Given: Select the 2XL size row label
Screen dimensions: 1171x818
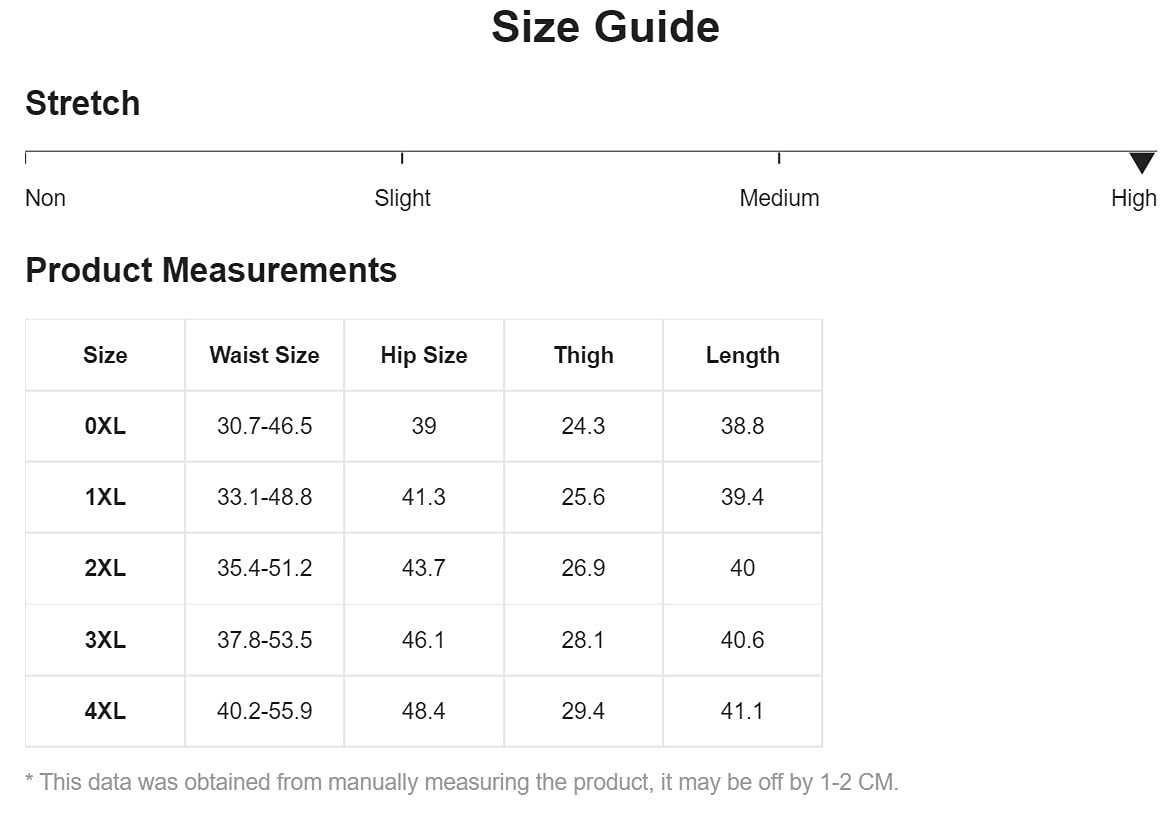Looking at the screenshot, I should coord(105,568).
